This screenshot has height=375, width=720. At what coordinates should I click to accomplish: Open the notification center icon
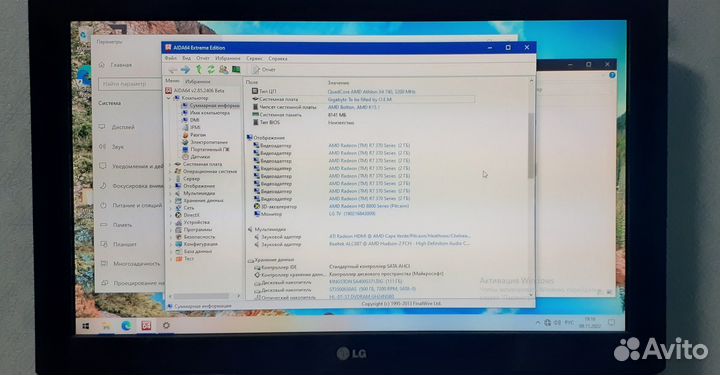click(x=611, y=322)
